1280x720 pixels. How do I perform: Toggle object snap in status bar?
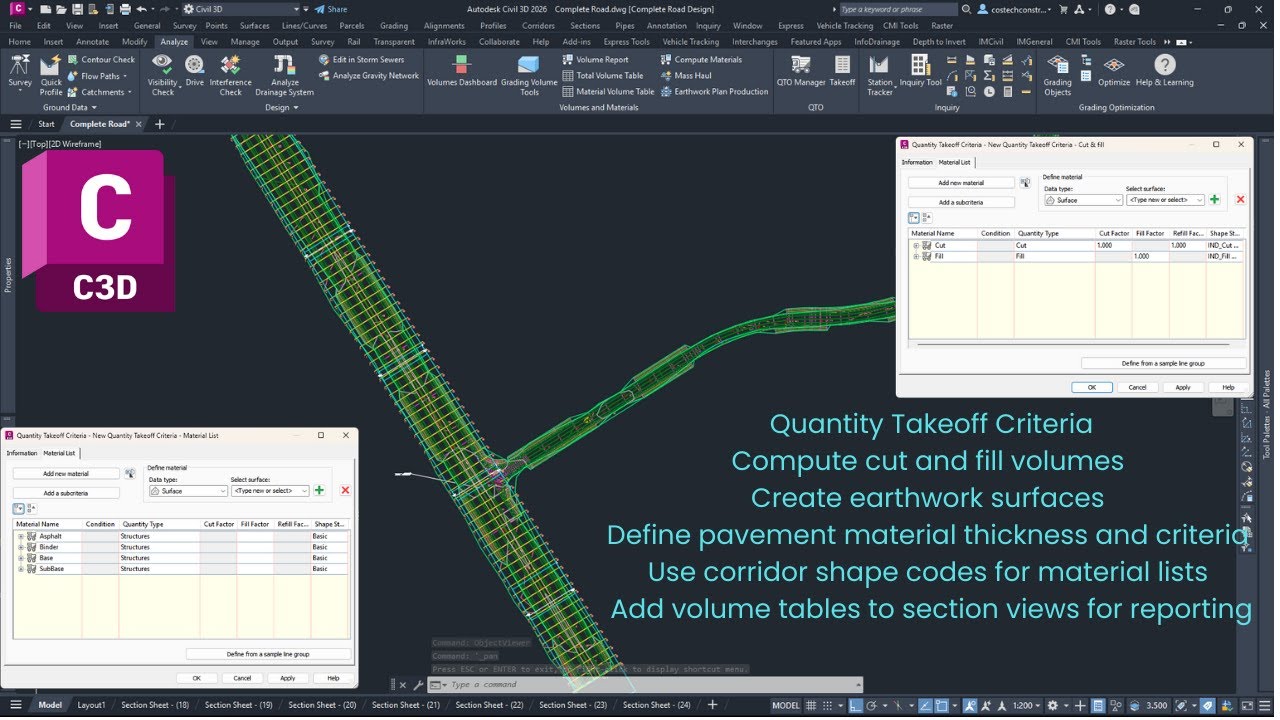pos(943,705)
